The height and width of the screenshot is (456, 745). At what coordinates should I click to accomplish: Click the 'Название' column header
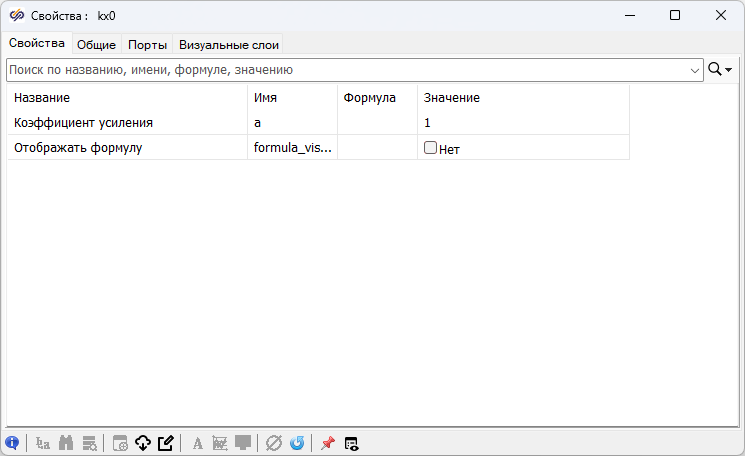[x=42, y=98]
